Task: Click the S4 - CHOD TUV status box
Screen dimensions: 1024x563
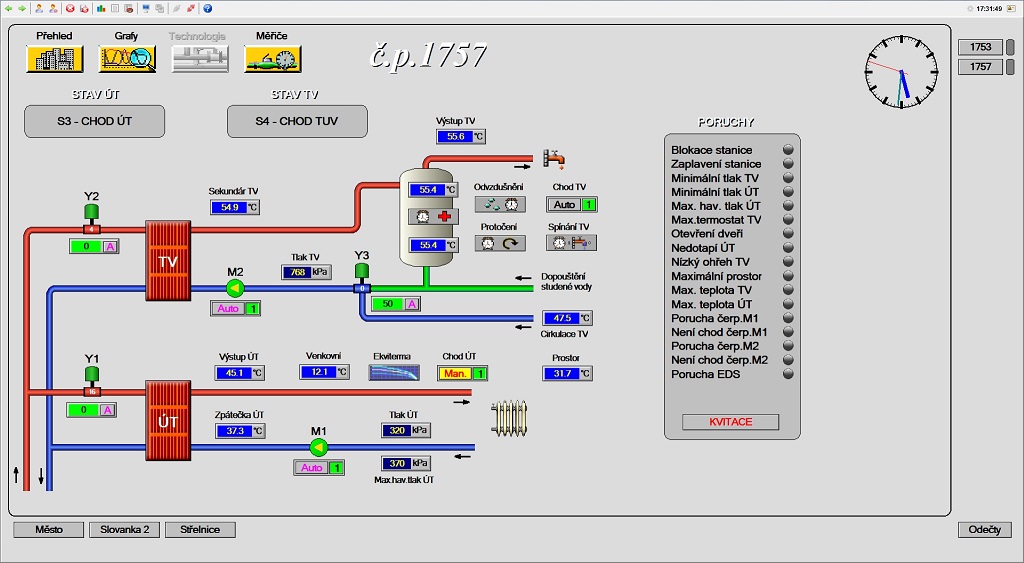Action: point(297,121)
